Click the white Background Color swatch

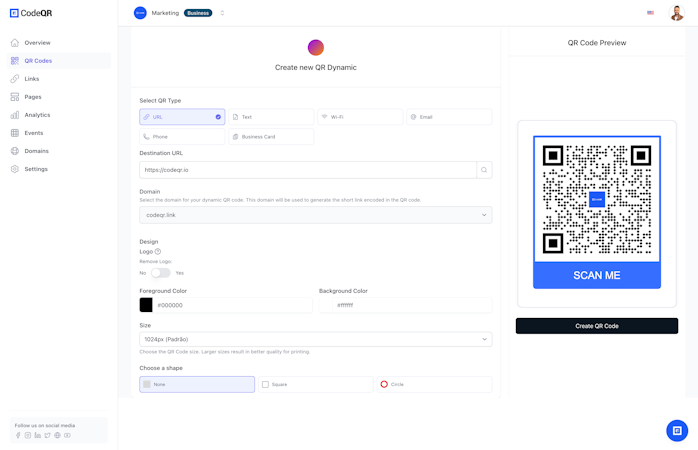325,305
